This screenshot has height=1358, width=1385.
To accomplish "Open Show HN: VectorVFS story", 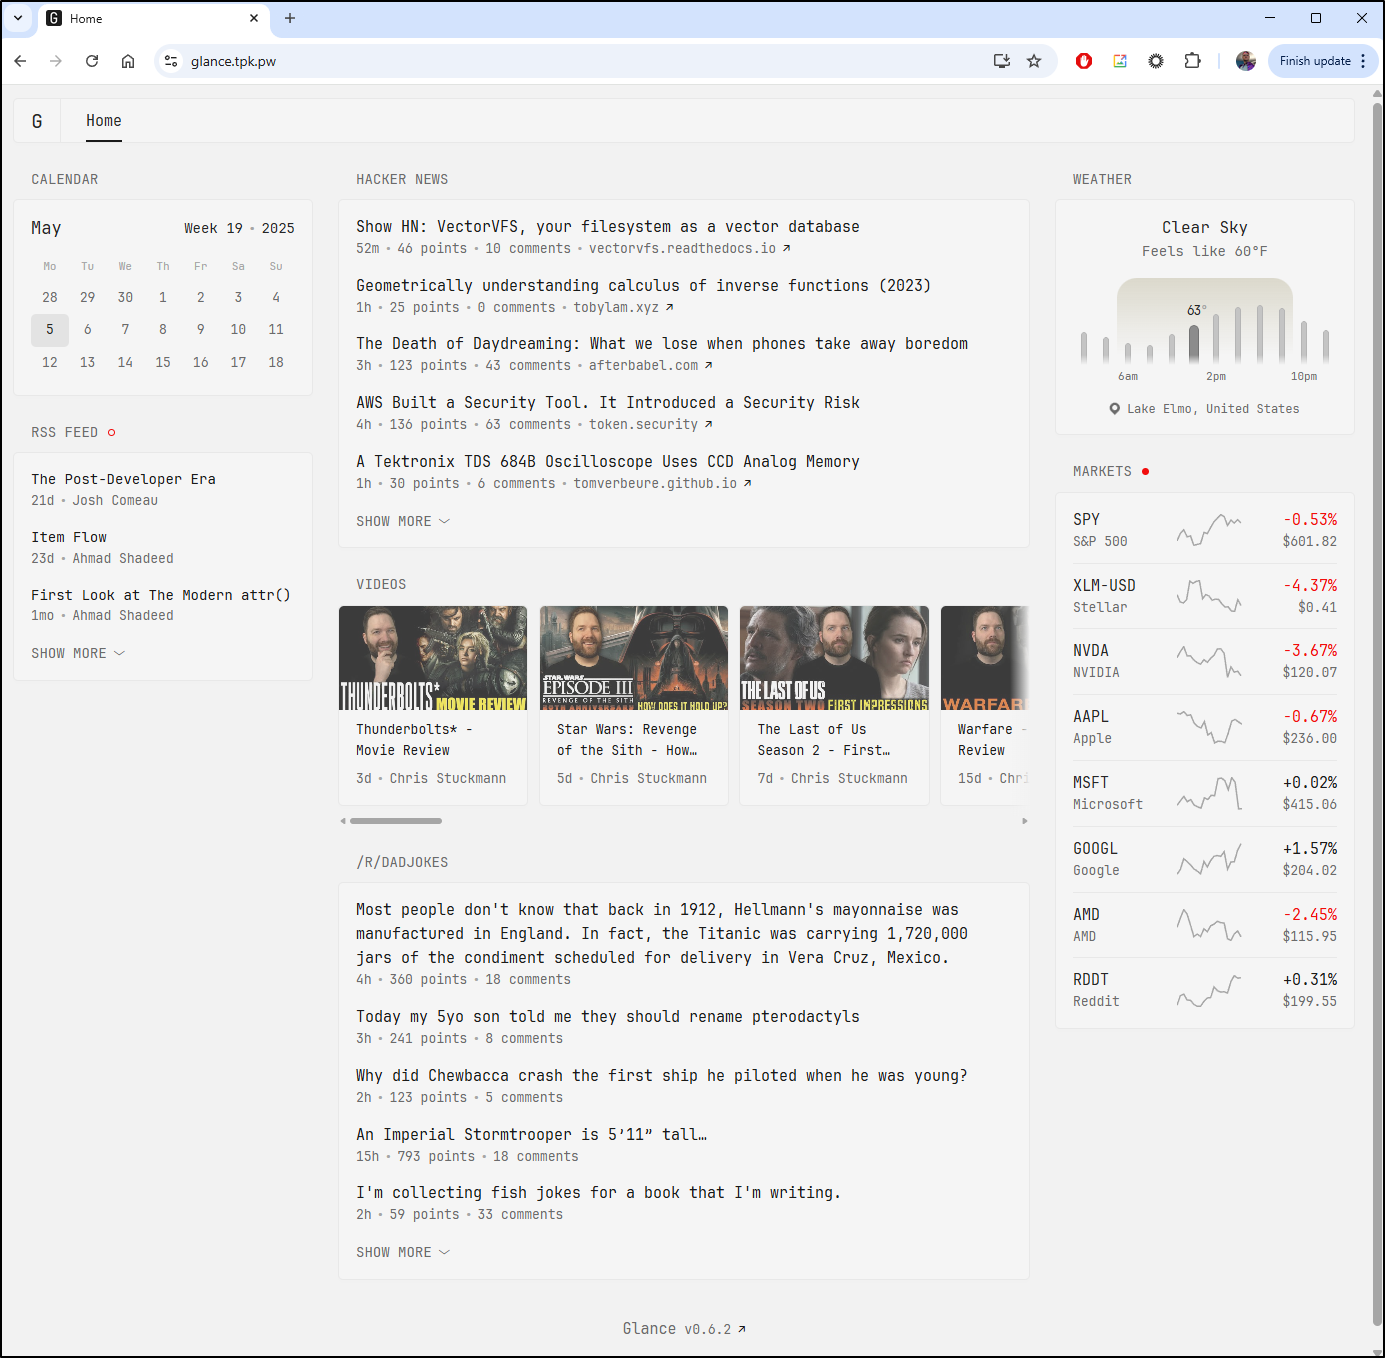I will pos(607,227).
